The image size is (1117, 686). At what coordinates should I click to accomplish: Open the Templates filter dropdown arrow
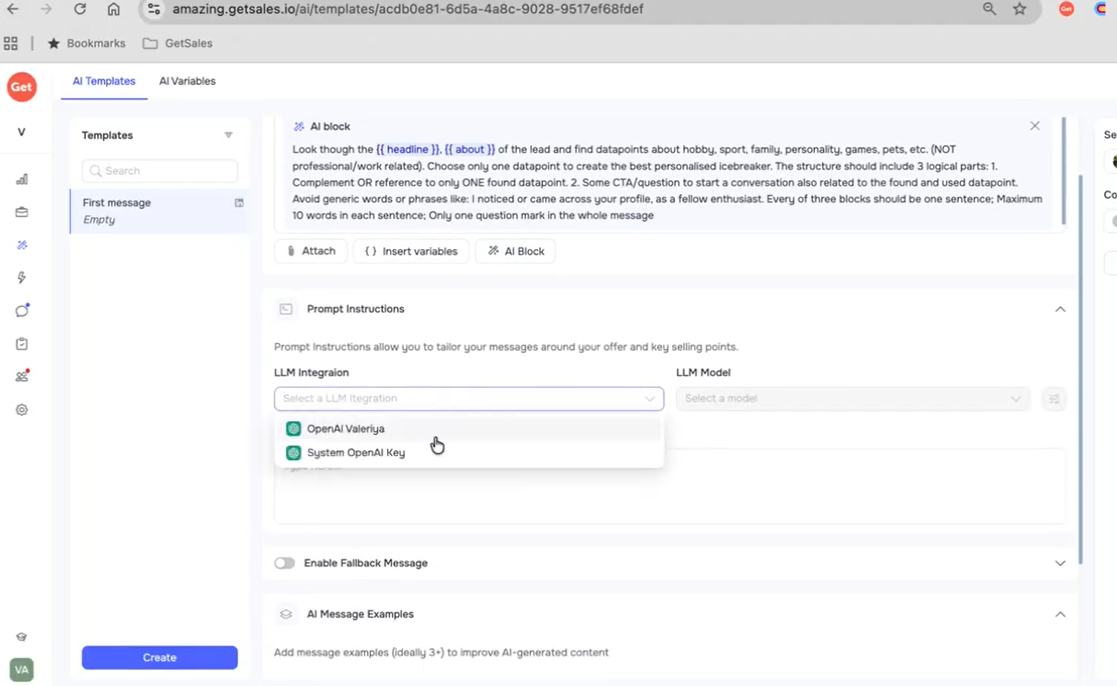pyautogui.click(x=229, y=135)
